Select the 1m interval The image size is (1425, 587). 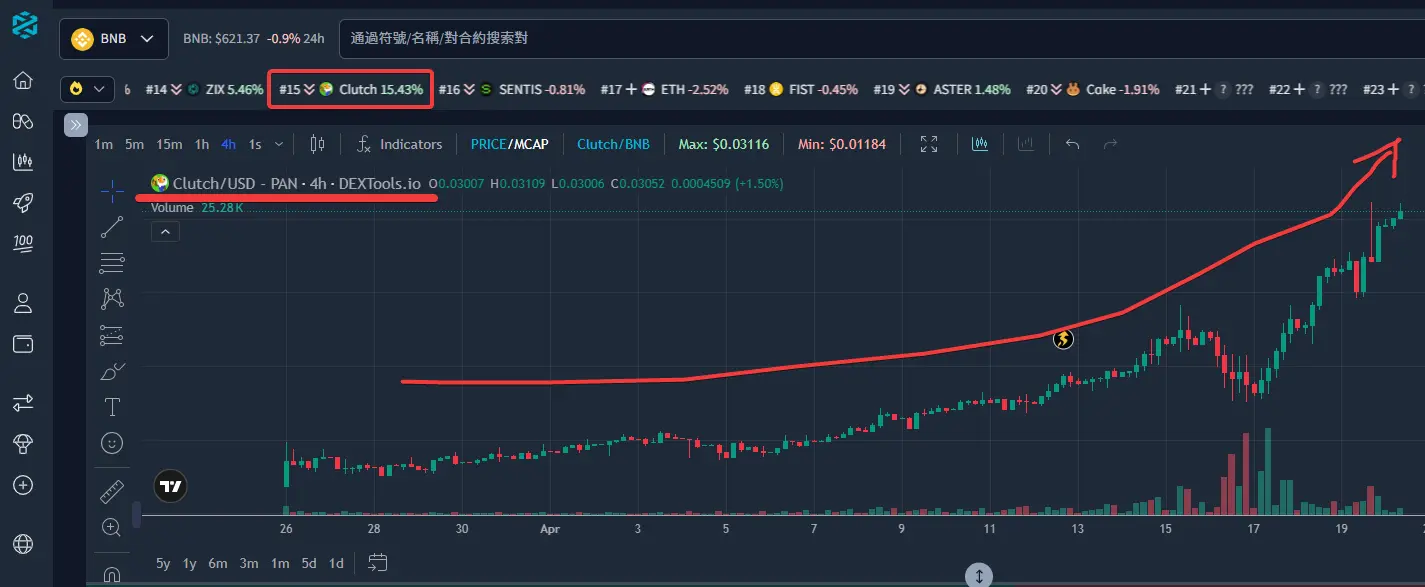pyautogui.click(x=103, y=144)
